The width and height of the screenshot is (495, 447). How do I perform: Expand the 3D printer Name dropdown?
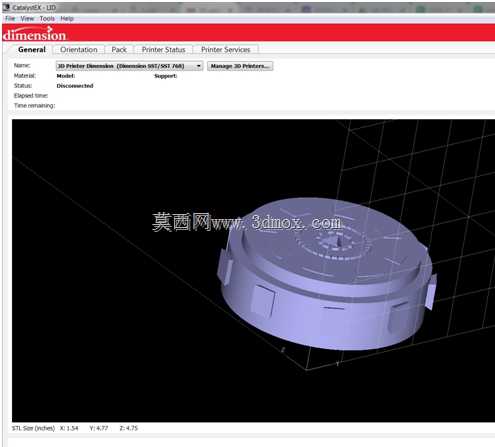click(x=129, y=66)
